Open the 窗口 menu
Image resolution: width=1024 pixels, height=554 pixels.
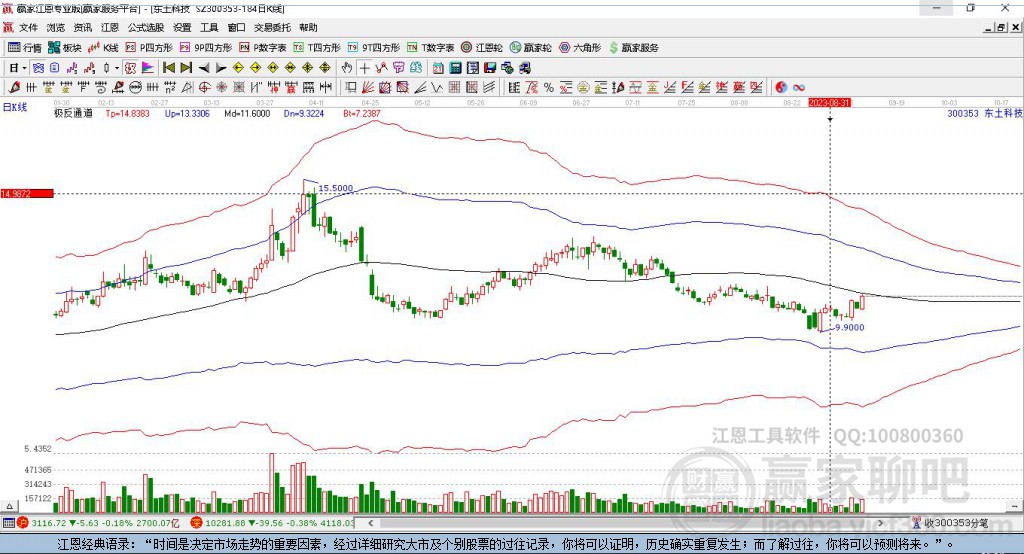click(236, 27)
